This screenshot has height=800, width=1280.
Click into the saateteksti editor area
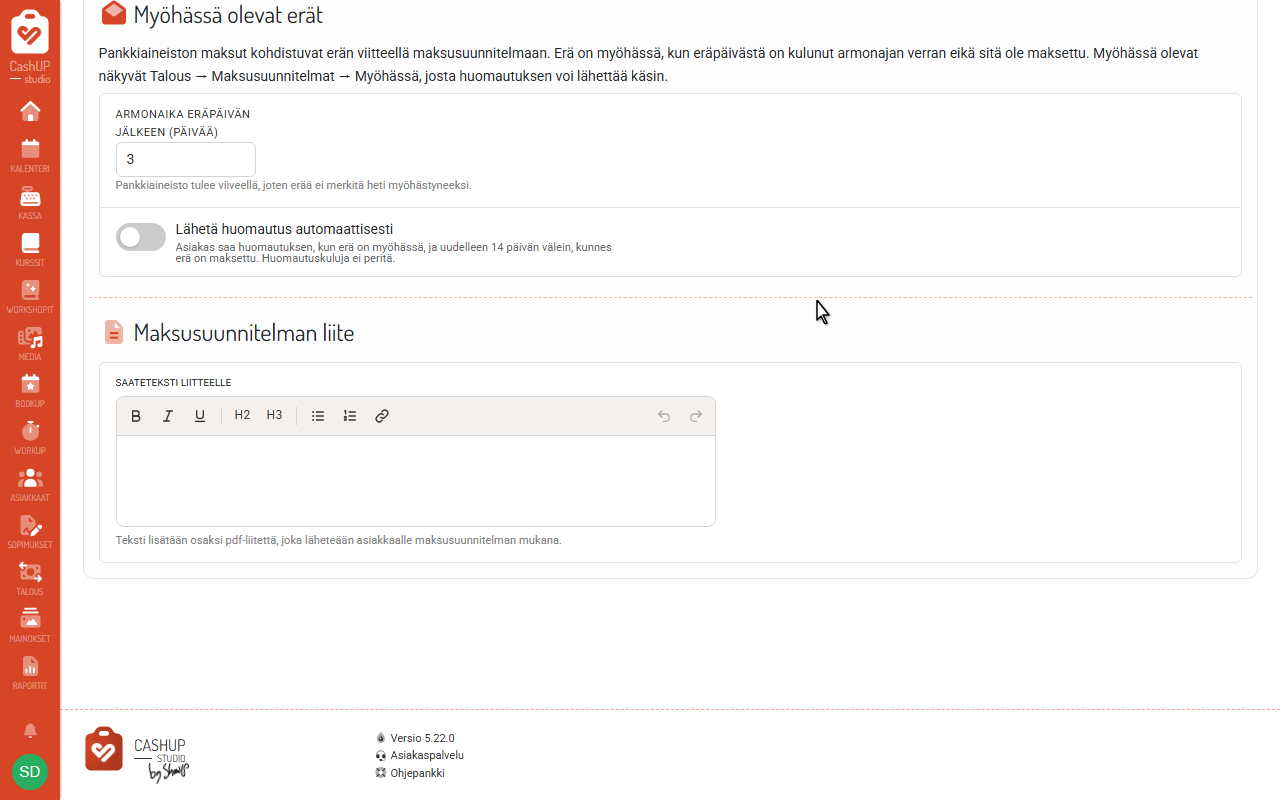416,481
